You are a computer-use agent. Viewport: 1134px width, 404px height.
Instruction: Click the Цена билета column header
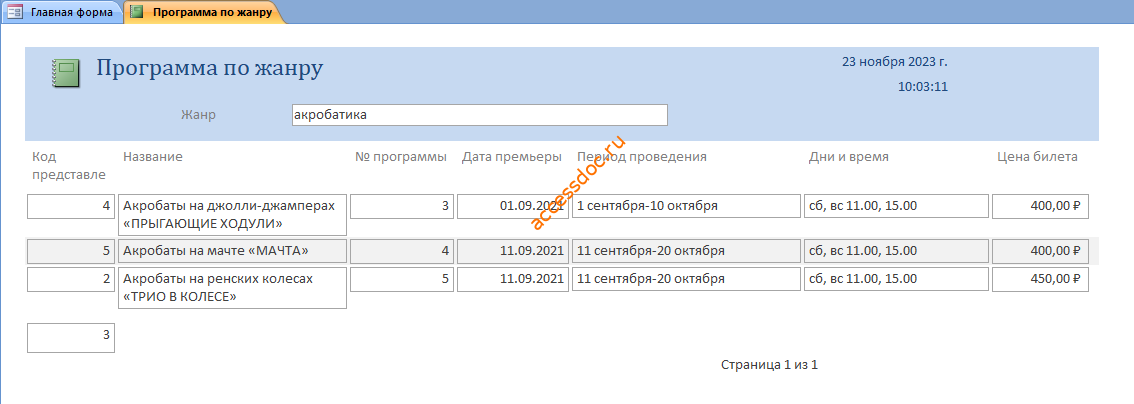(1037, 157)
